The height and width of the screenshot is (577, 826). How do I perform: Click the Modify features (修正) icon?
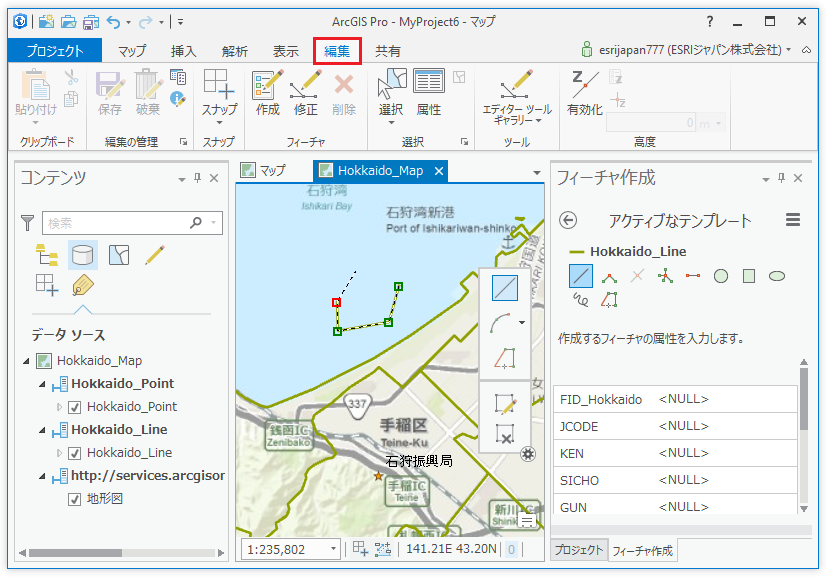coord(306,84)
